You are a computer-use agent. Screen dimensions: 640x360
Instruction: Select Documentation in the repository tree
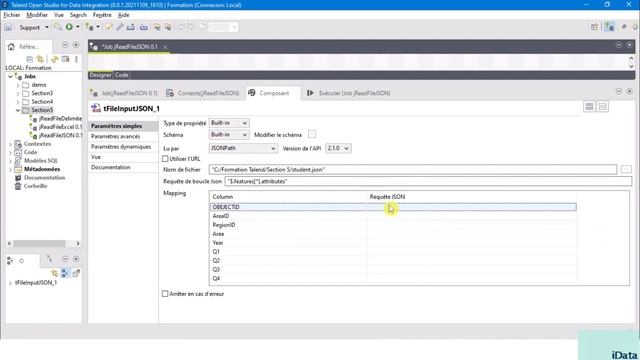pyautogui.click(x=44, y=178)
